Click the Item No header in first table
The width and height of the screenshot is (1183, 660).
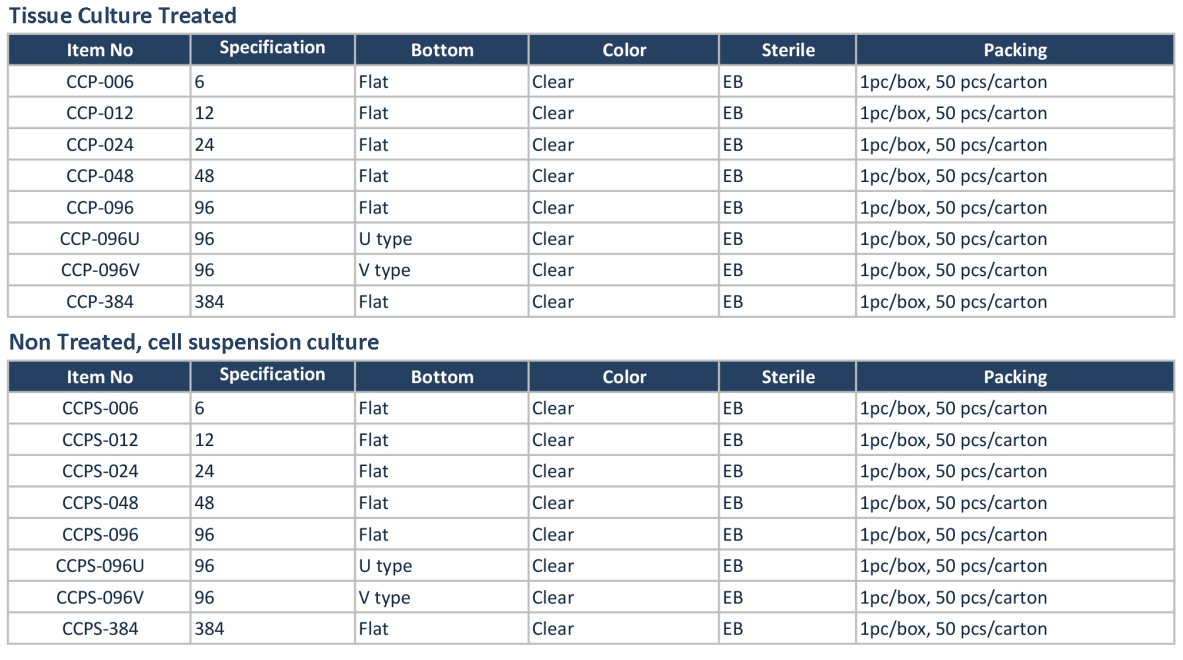(x=100, y=50)
